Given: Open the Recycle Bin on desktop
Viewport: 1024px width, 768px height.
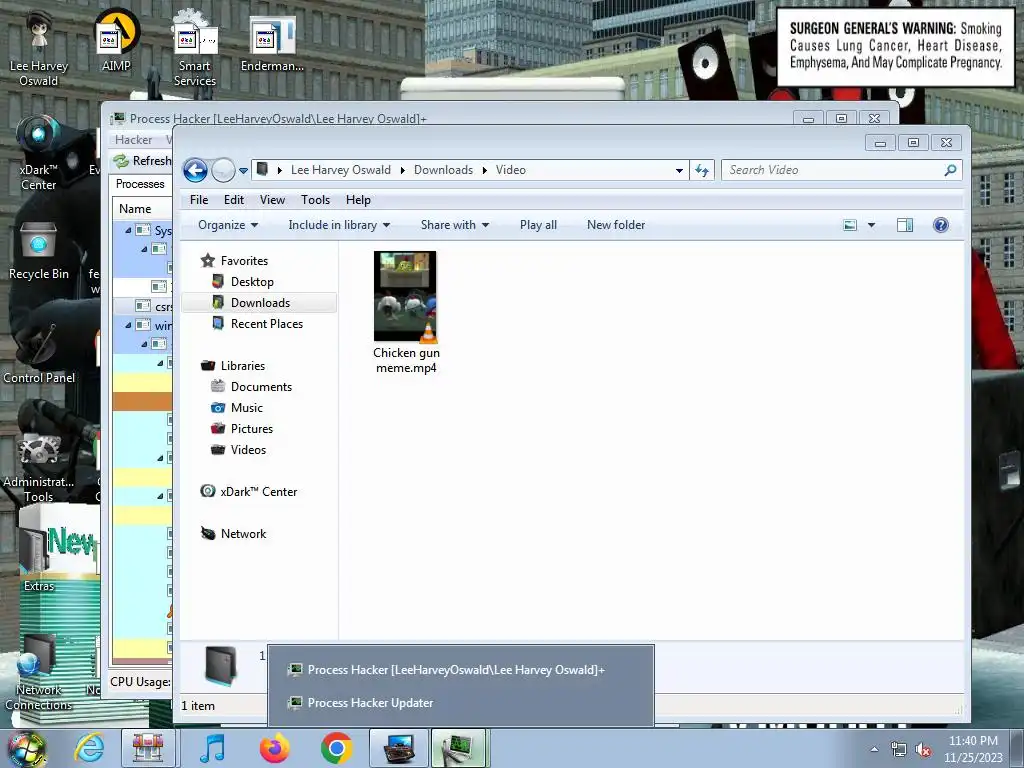Looking at the screenshot, I should pos(39,251).
